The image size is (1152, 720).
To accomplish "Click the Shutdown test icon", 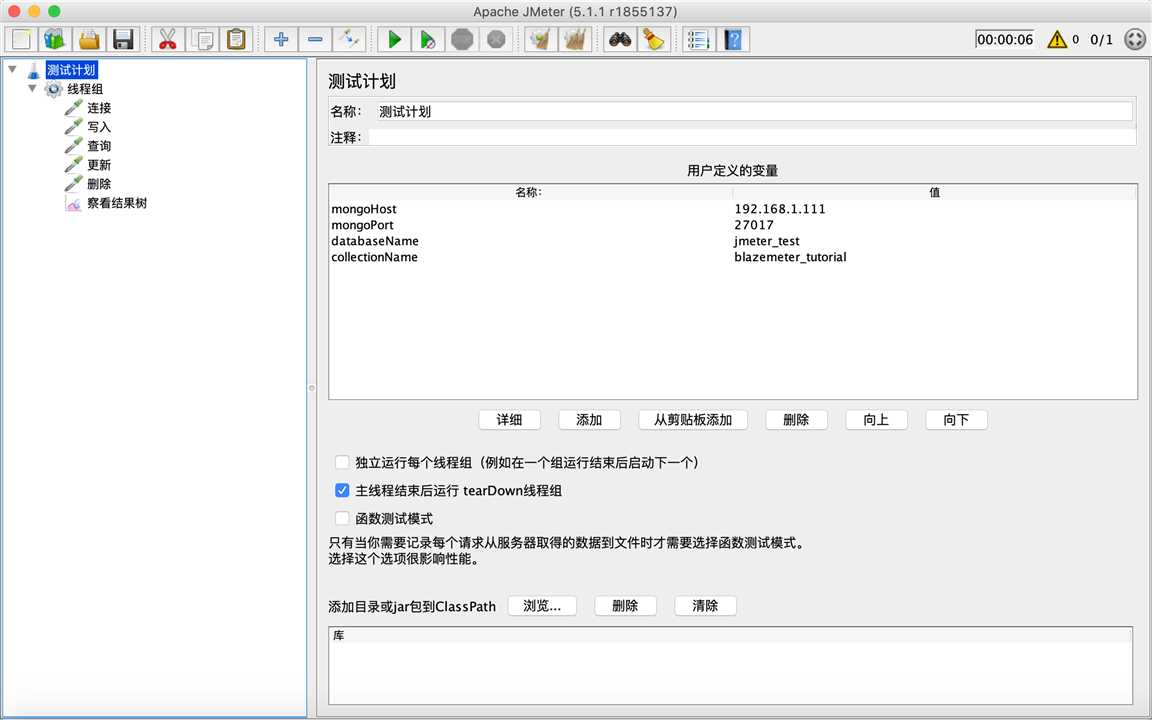I will 496,39.
